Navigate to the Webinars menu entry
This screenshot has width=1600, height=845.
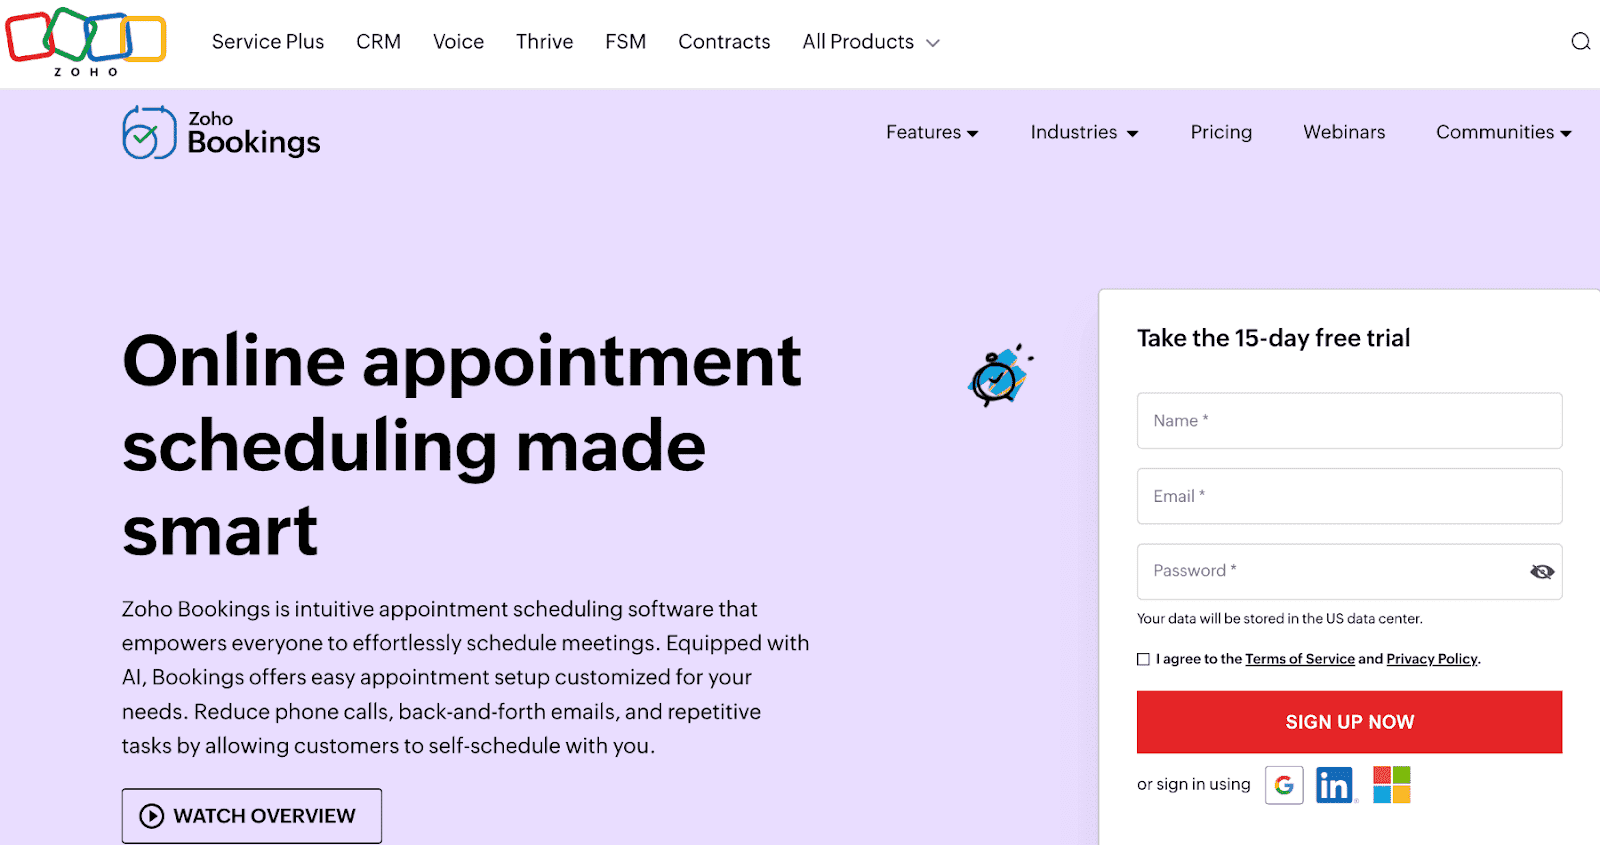click(x=1343, y=132)
